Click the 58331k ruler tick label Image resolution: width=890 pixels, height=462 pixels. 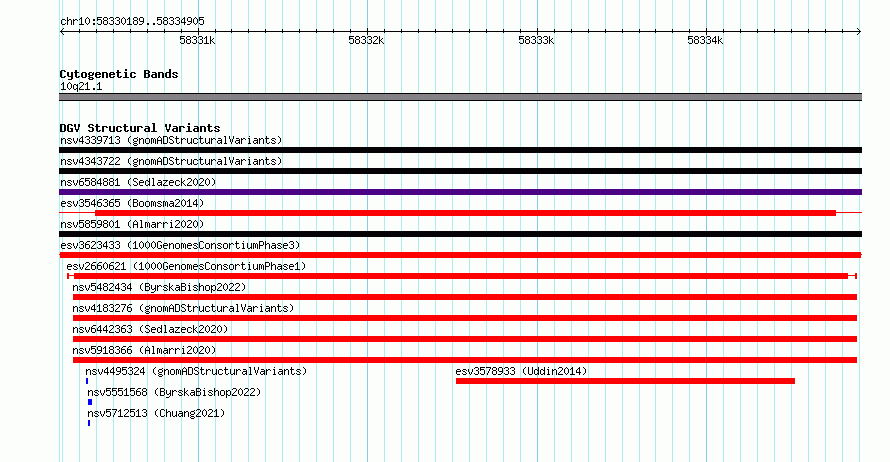[197, 40]
